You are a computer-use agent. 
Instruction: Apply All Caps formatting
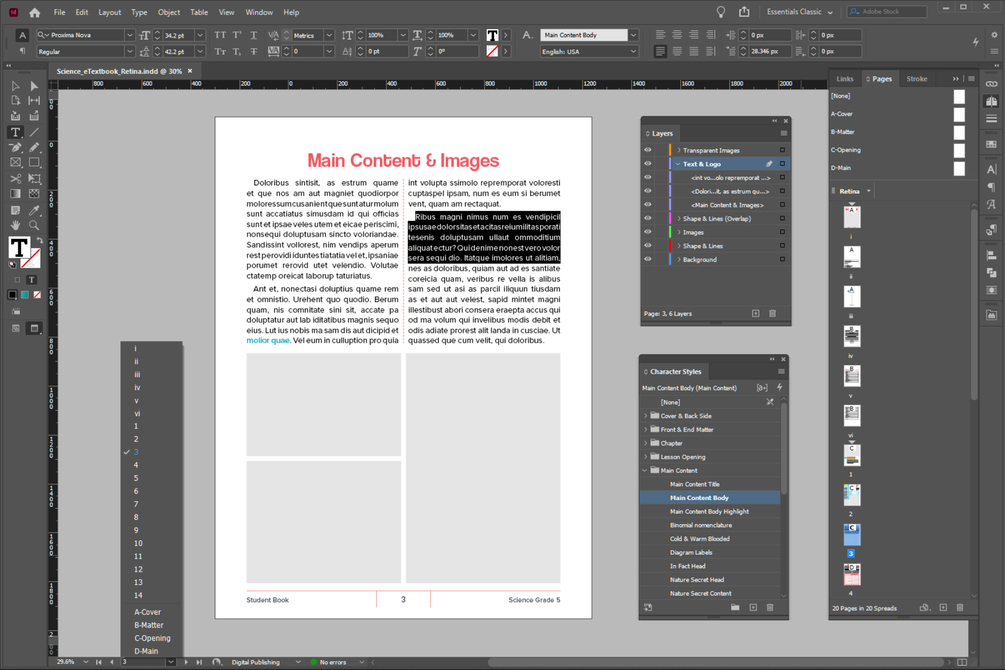point(220,35)
